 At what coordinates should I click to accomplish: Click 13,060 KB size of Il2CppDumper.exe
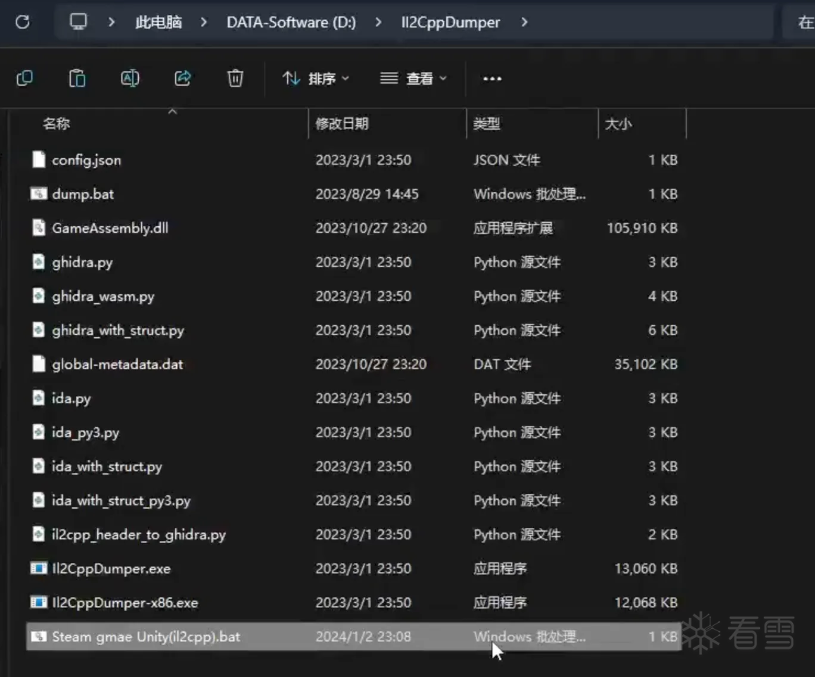[x=646, y=568]
